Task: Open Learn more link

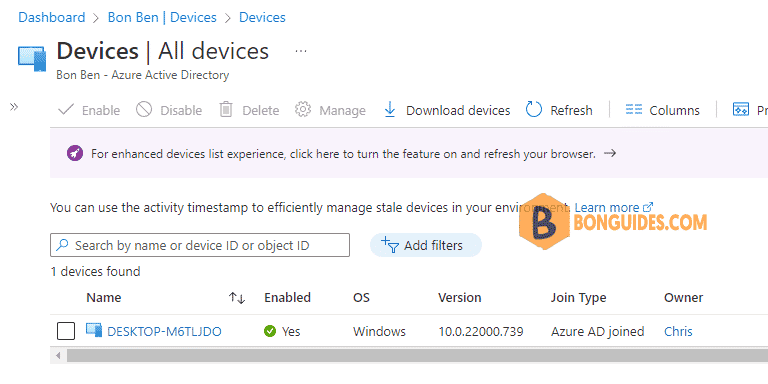Action: tap(614, 208)
